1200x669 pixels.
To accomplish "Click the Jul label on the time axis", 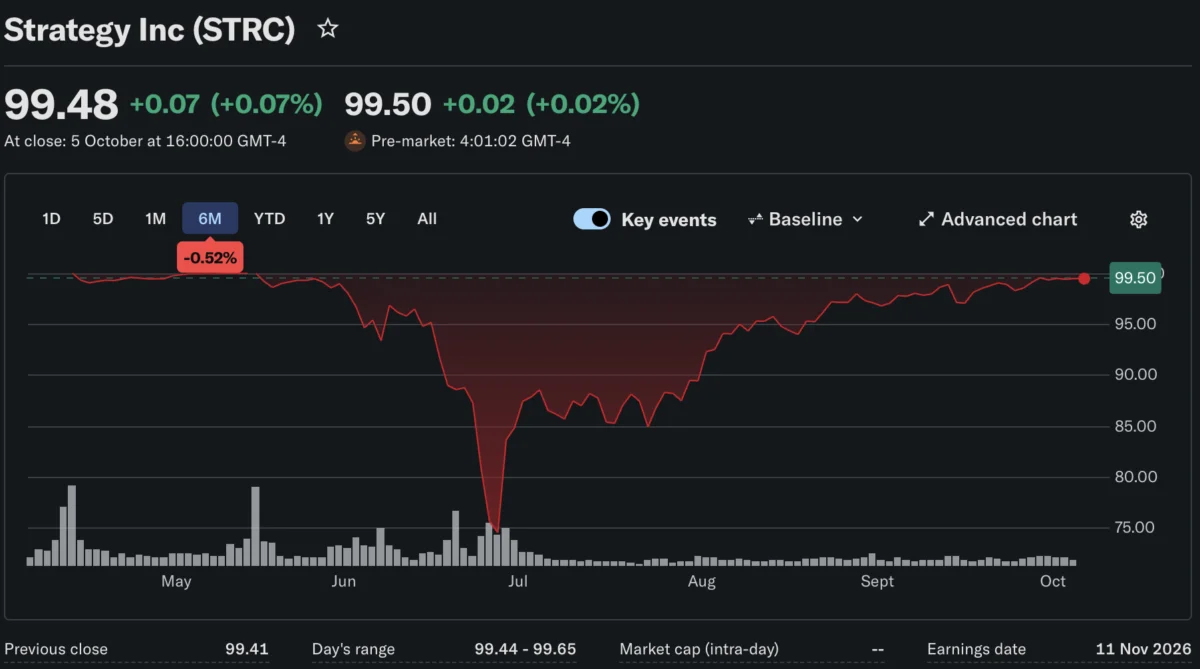I will [x=518, y=581].
